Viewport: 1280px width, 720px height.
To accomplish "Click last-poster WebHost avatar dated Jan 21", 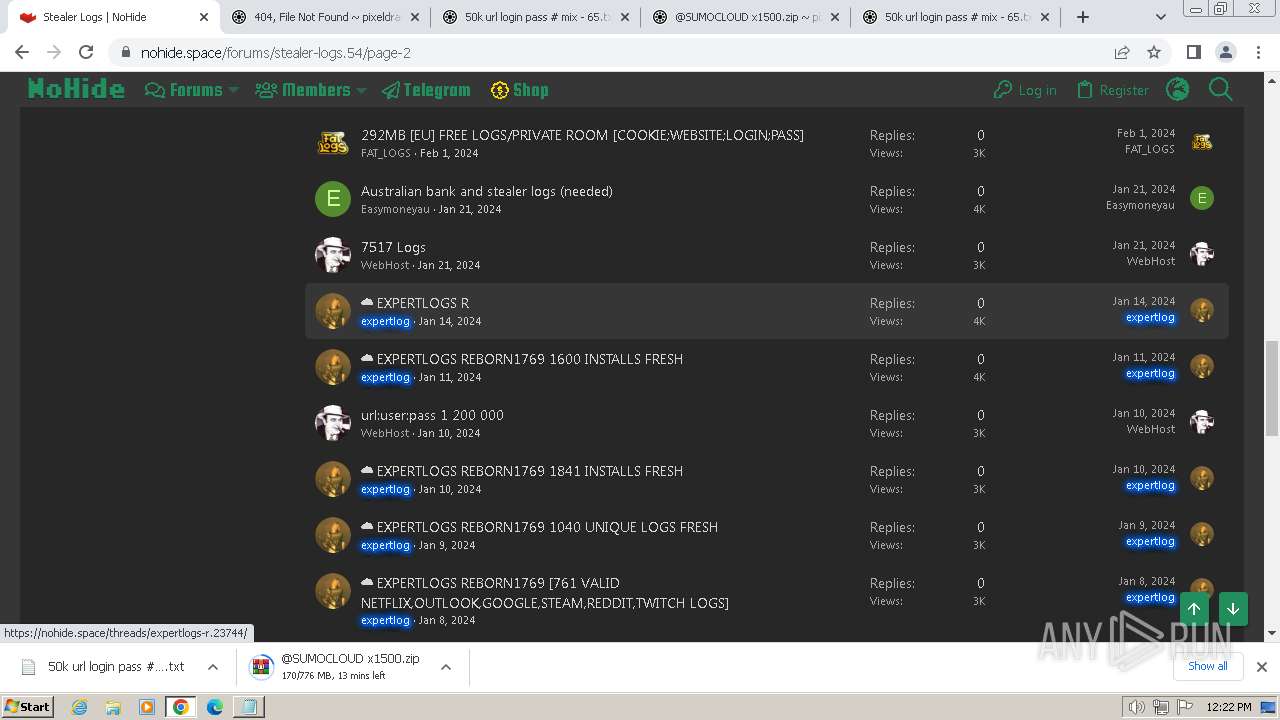I will [x=1202, y=254].
